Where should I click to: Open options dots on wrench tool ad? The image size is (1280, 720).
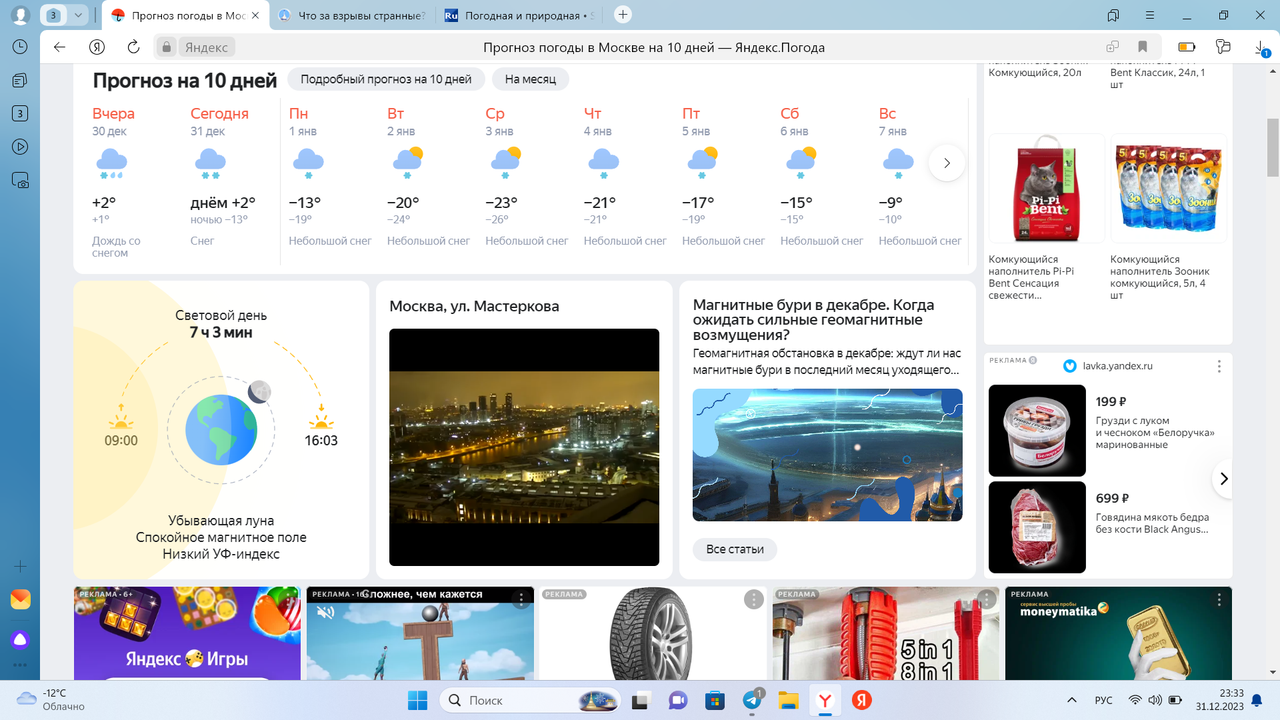point(986,599)
